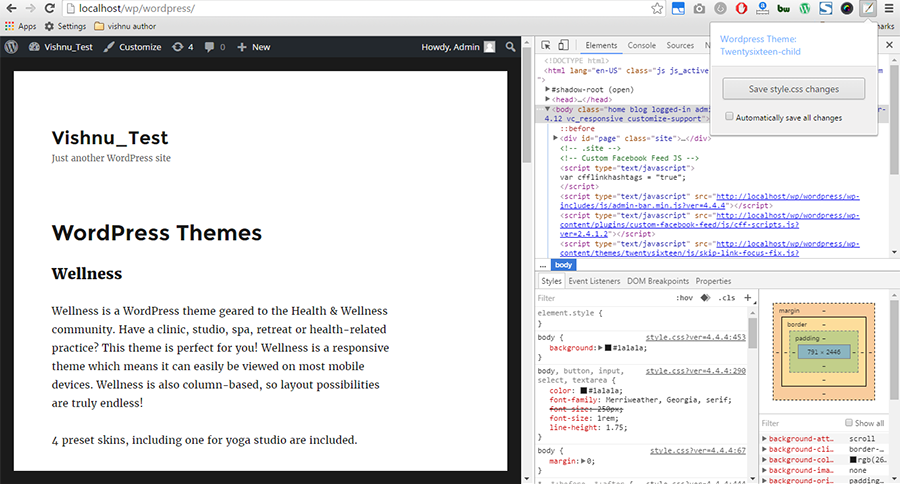Reload the current page
The image size is (900, 484).
pos(49,9)
